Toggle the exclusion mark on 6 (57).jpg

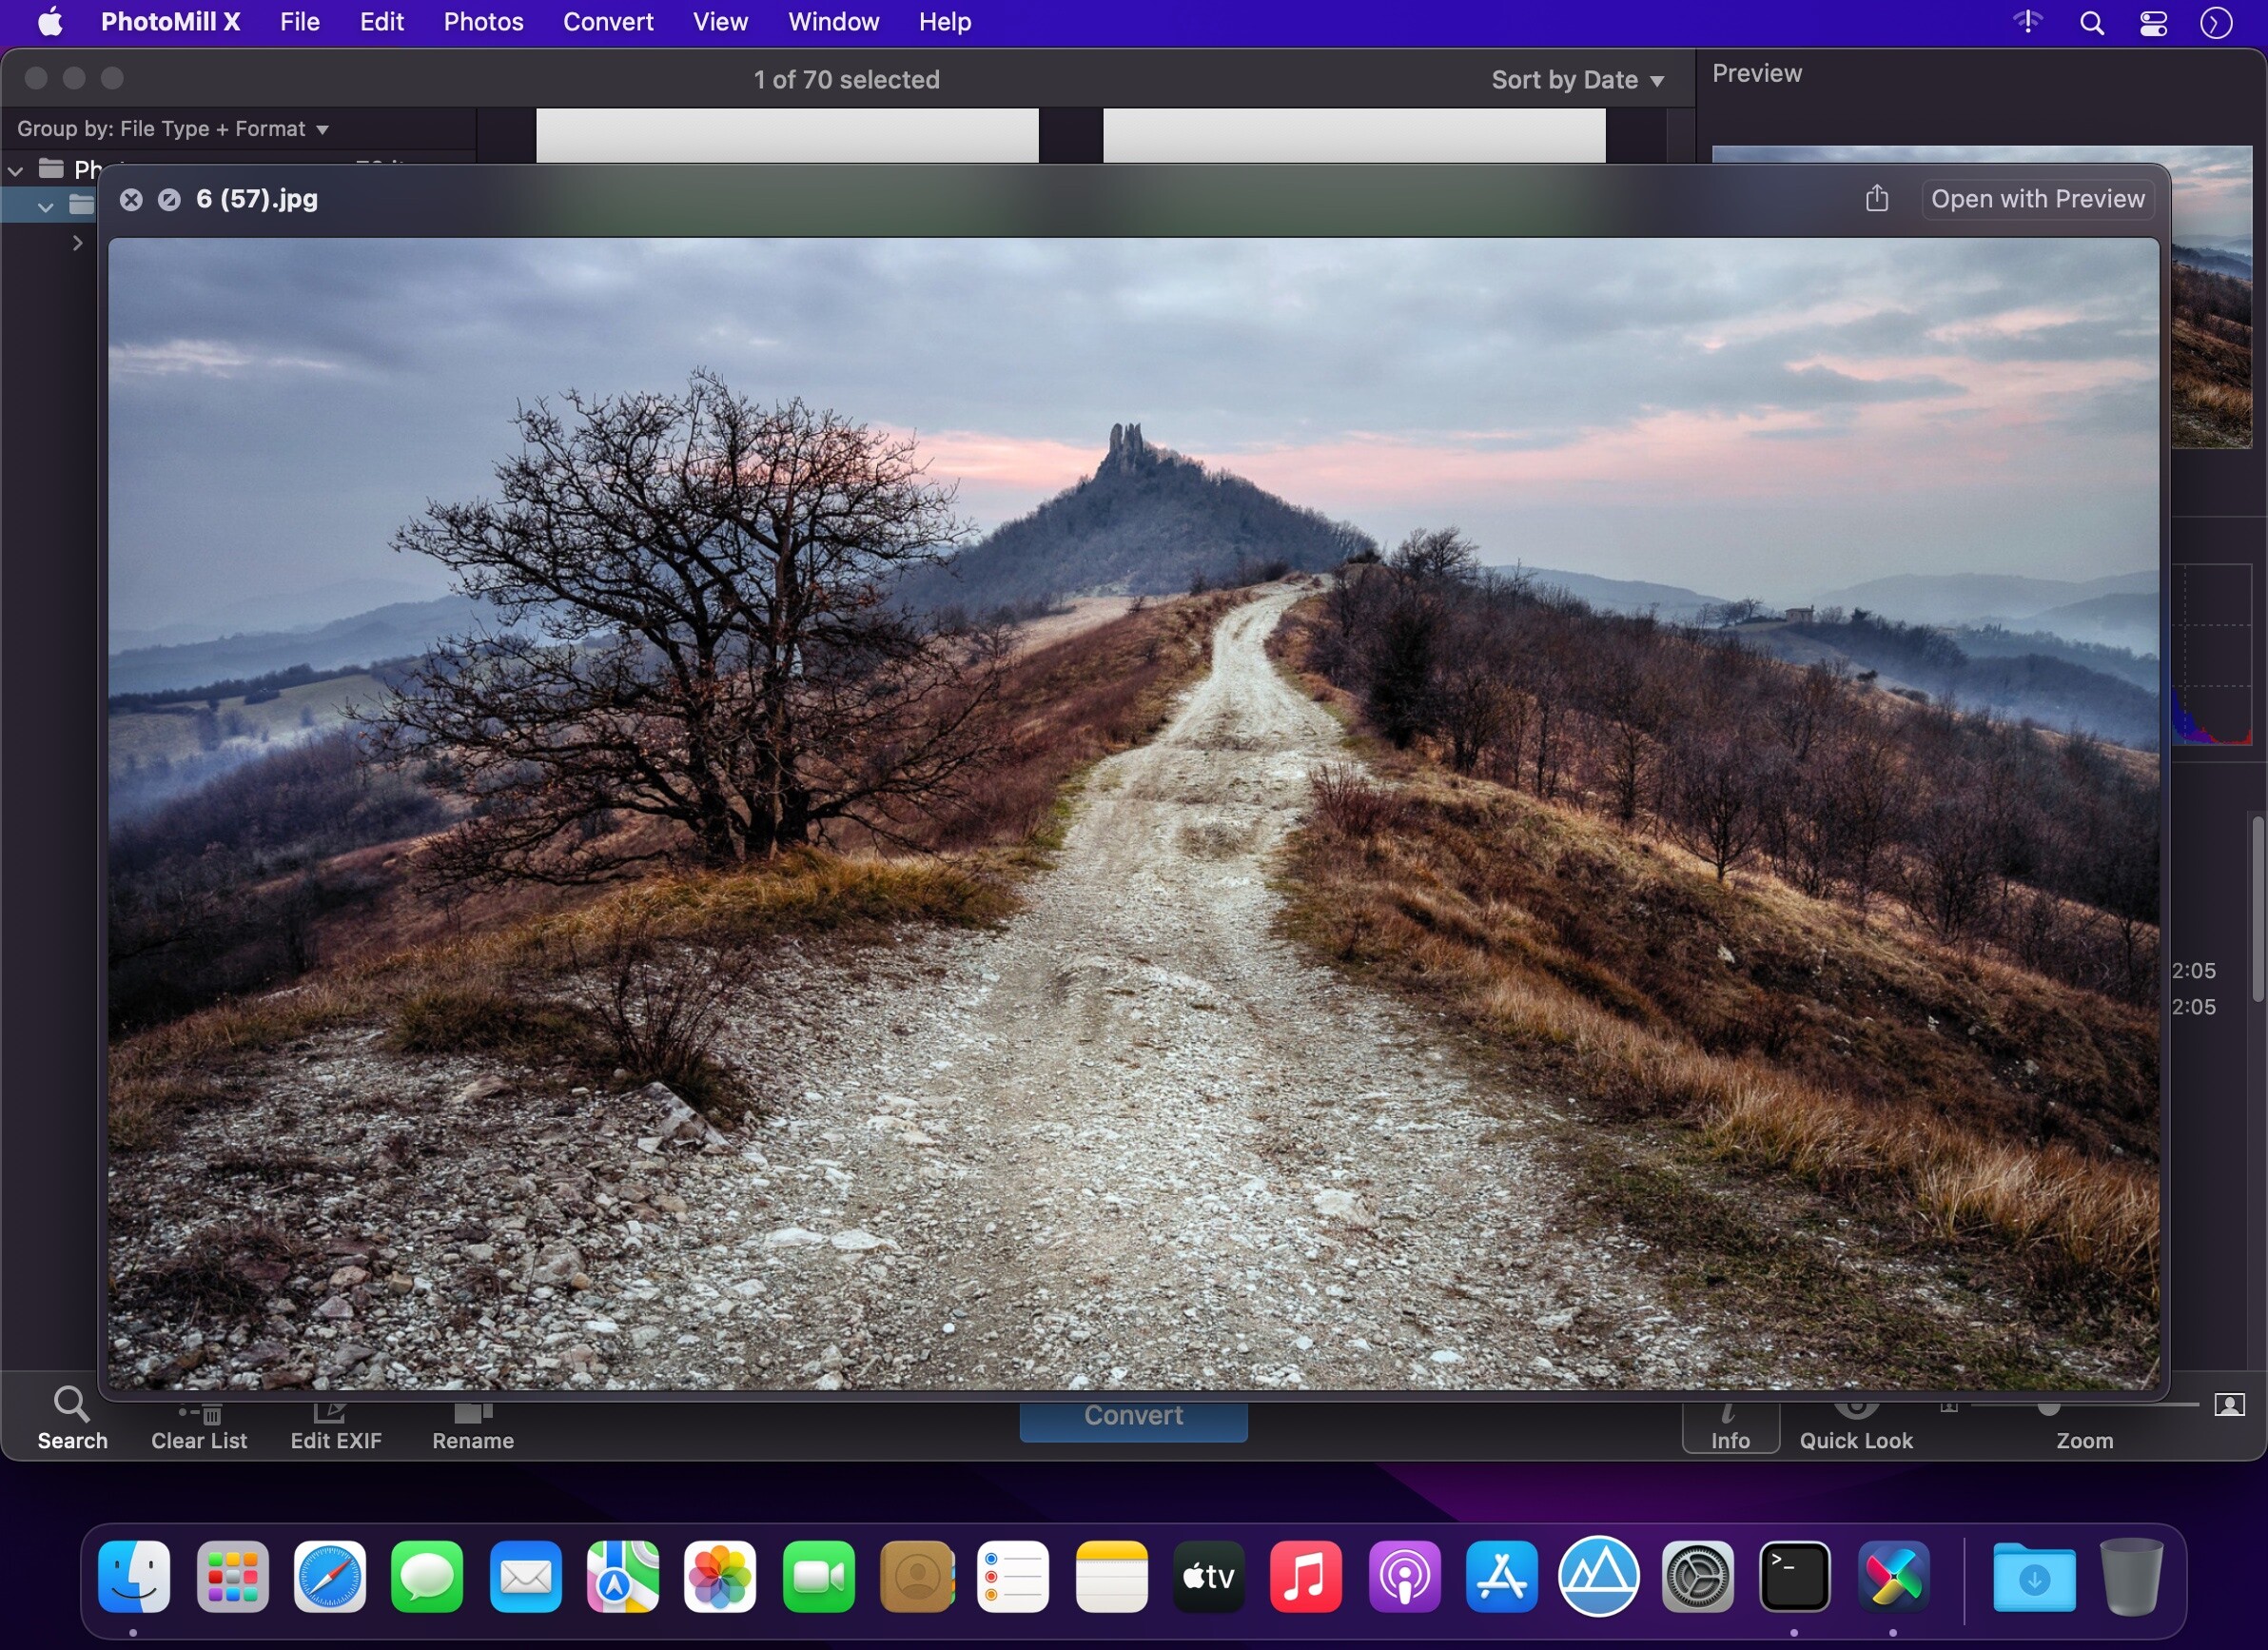(x=168, y=199)
